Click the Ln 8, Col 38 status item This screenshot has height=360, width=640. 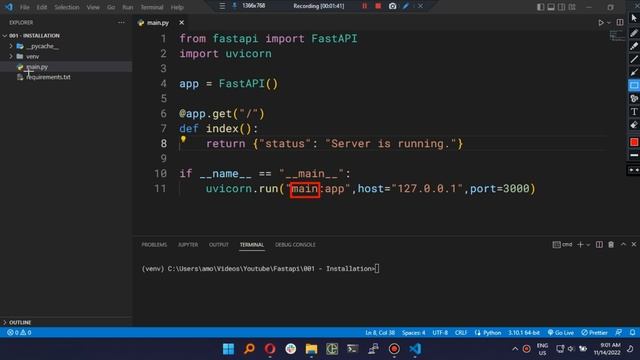pos(380,333)
